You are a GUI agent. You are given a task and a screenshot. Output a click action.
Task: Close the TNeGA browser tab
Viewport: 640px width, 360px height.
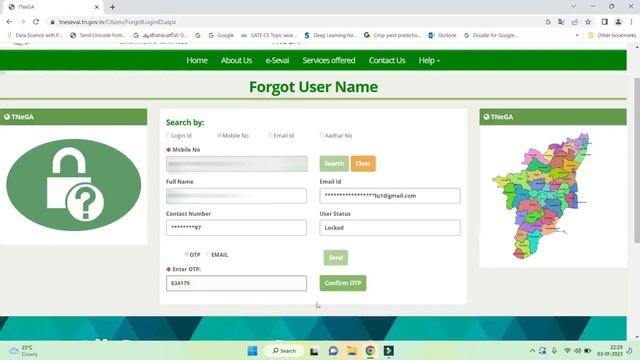coord(97,7)
